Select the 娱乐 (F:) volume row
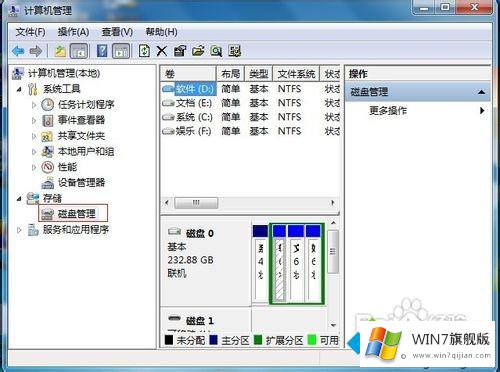The image size is (500, 372). pyautogui.click(x=250, y=131)
